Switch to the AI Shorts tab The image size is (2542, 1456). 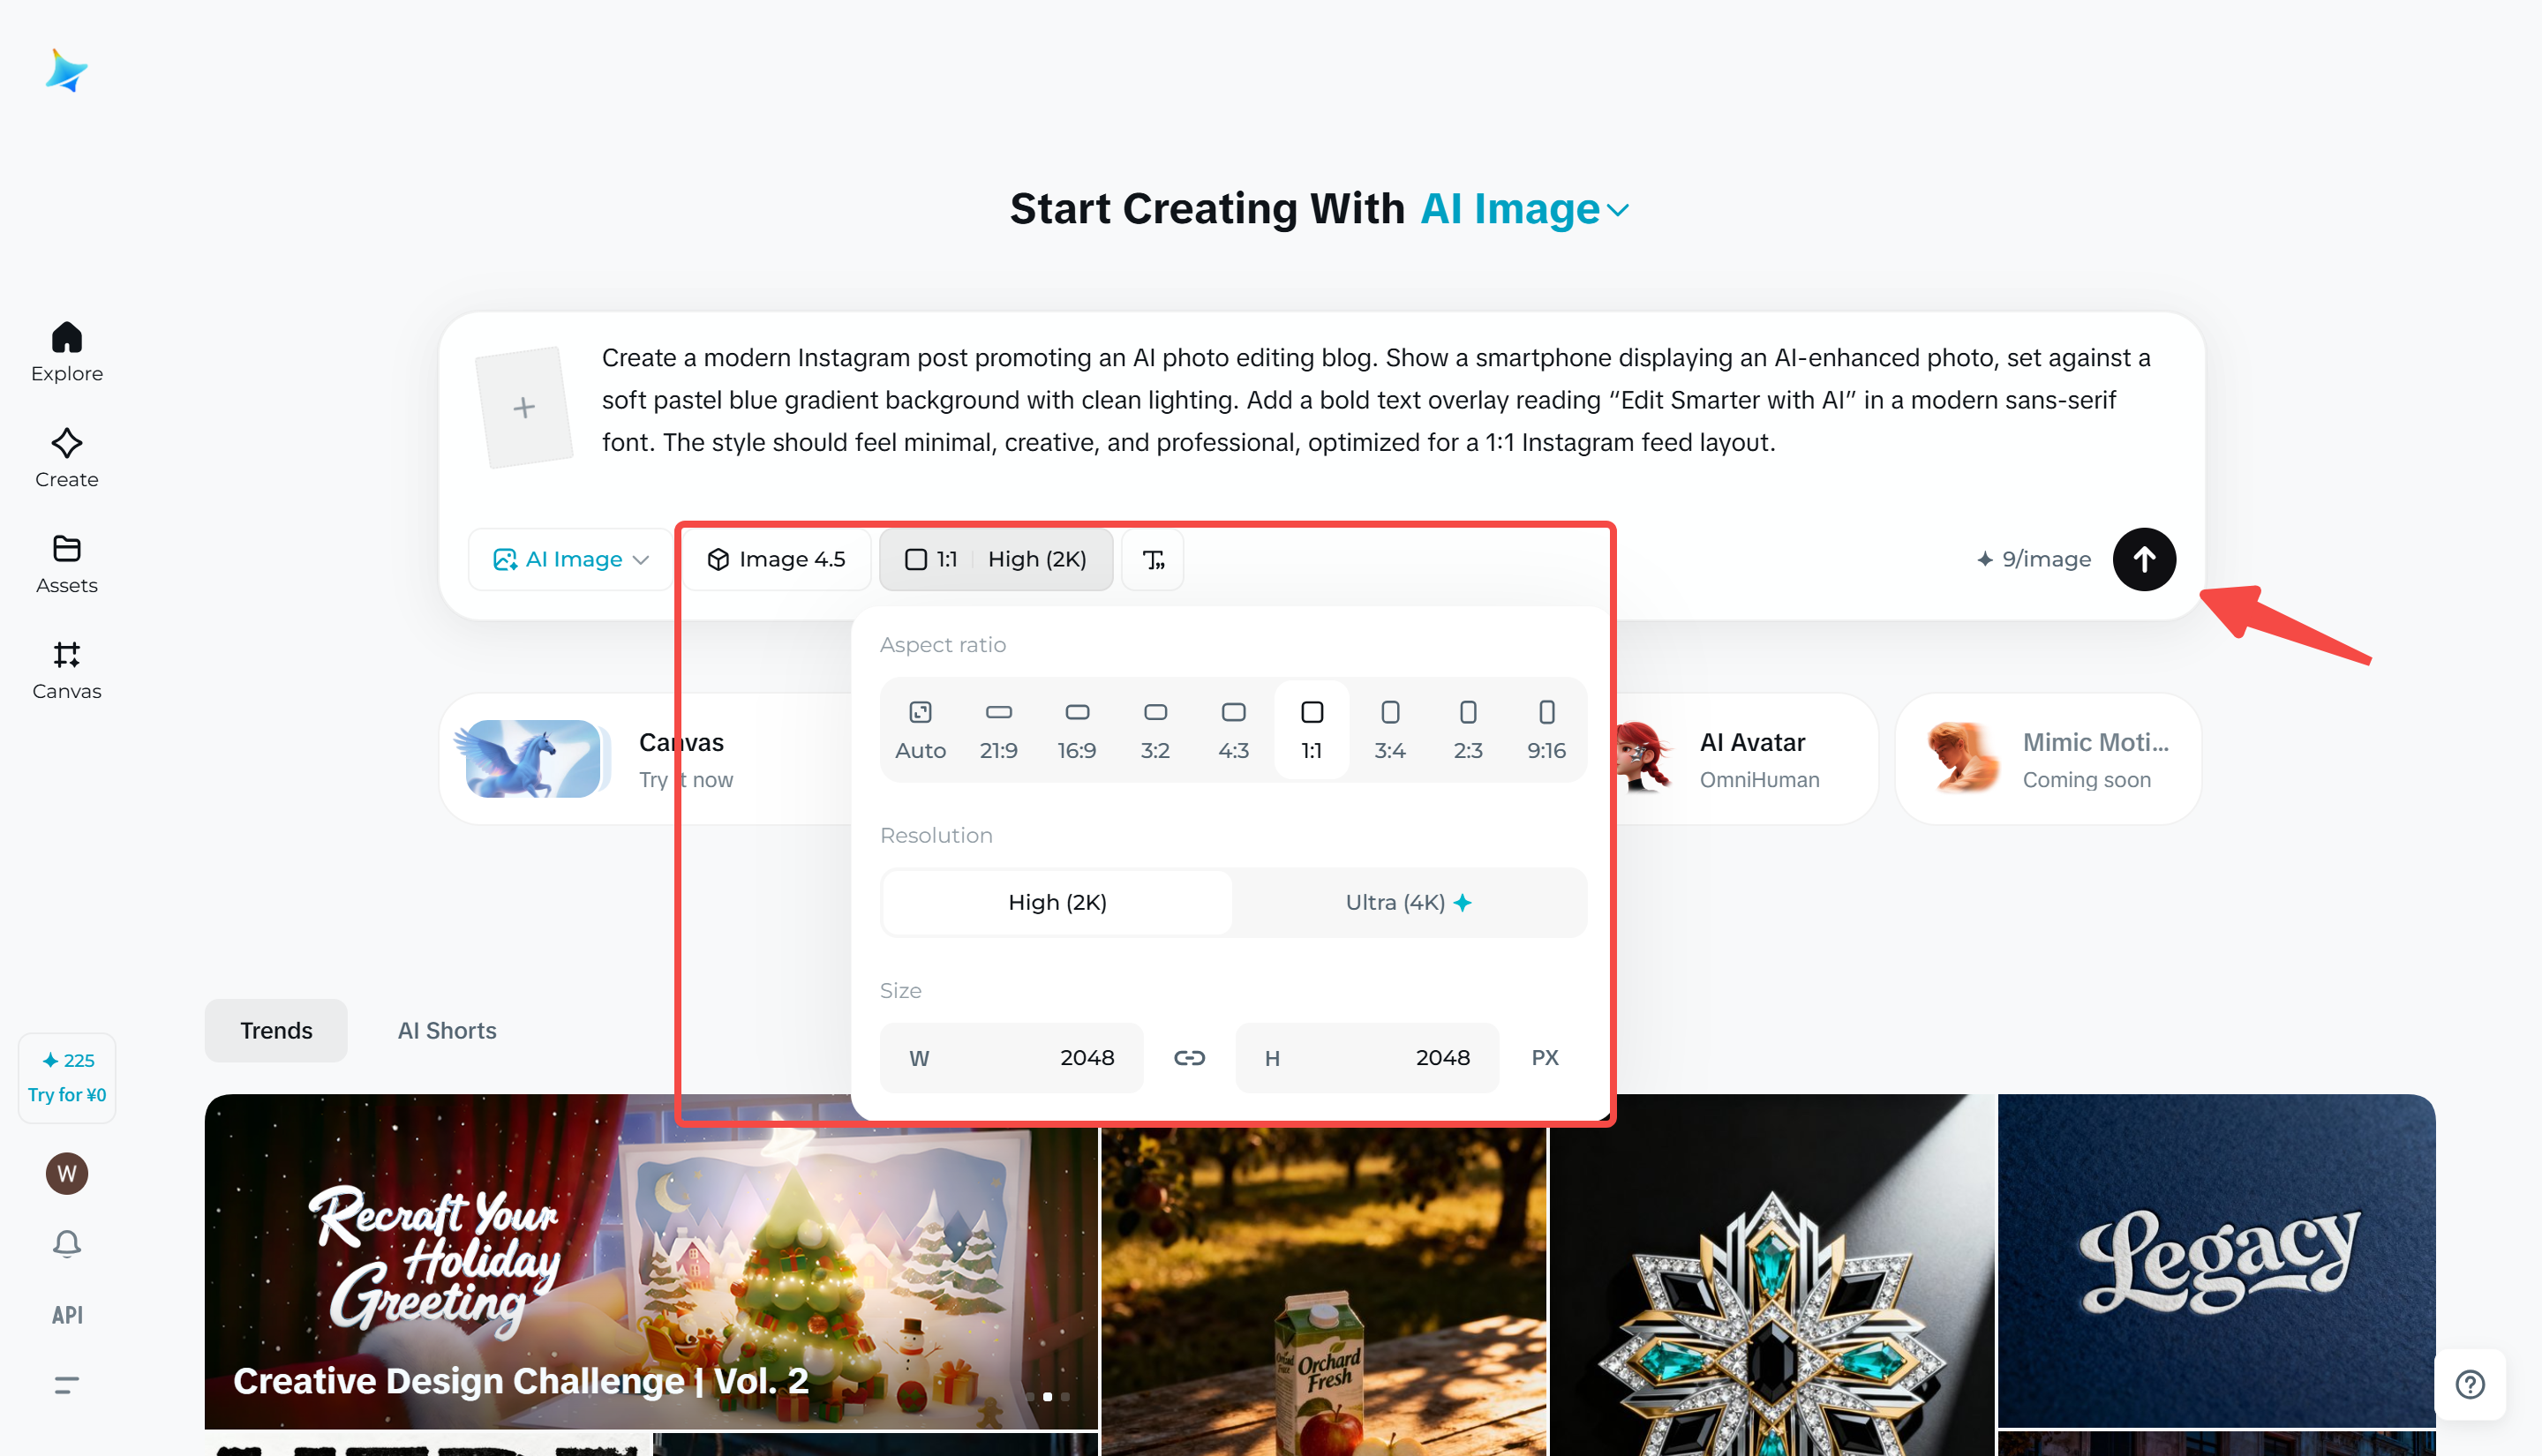[447, 1031]
